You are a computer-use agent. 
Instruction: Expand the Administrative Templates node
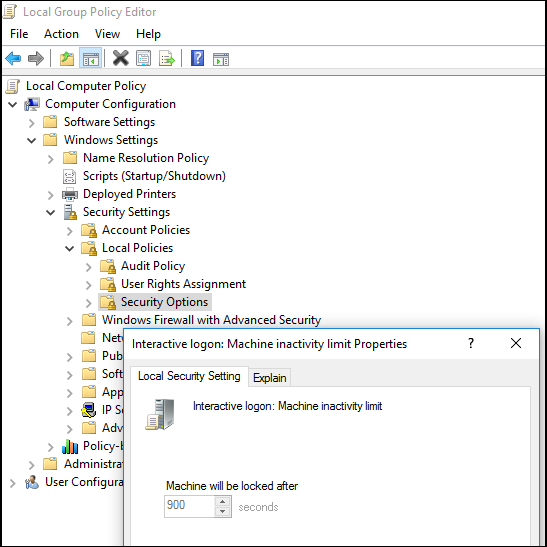[32, 465]
